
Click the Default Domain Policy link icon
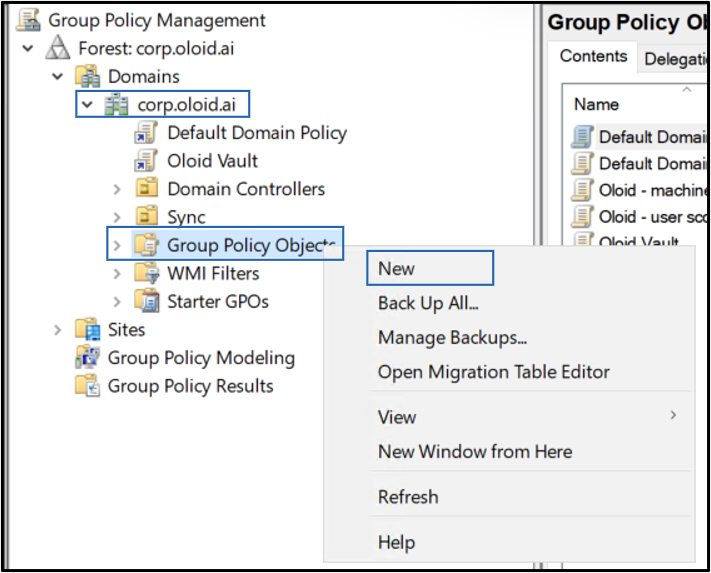[x=146, y=133]
